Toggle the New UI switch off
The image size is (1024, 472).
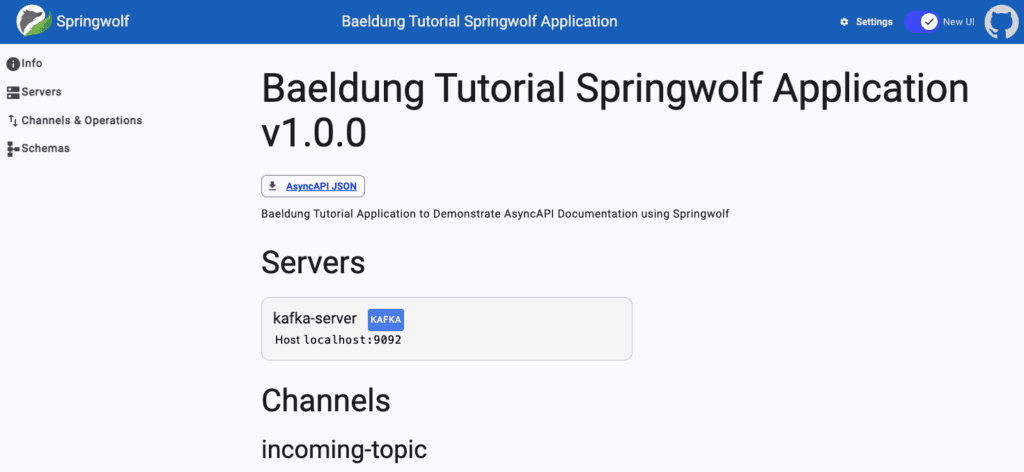click(921, 22)
